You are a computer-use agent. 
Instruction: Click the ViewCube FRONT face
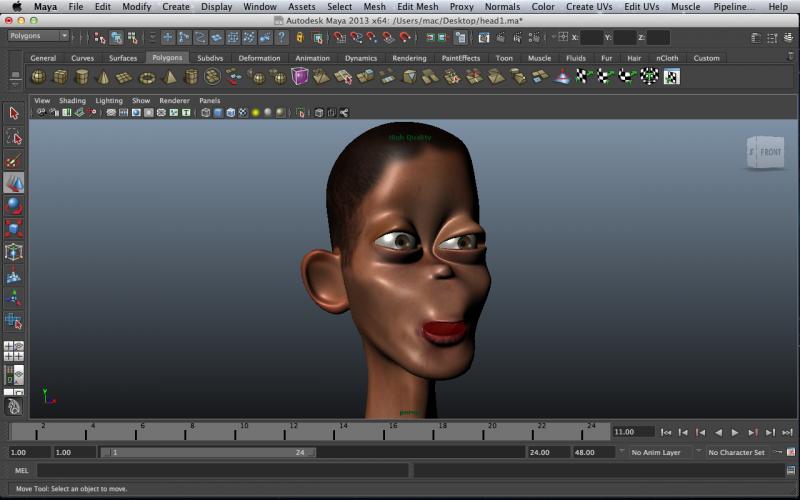point(770,152)
